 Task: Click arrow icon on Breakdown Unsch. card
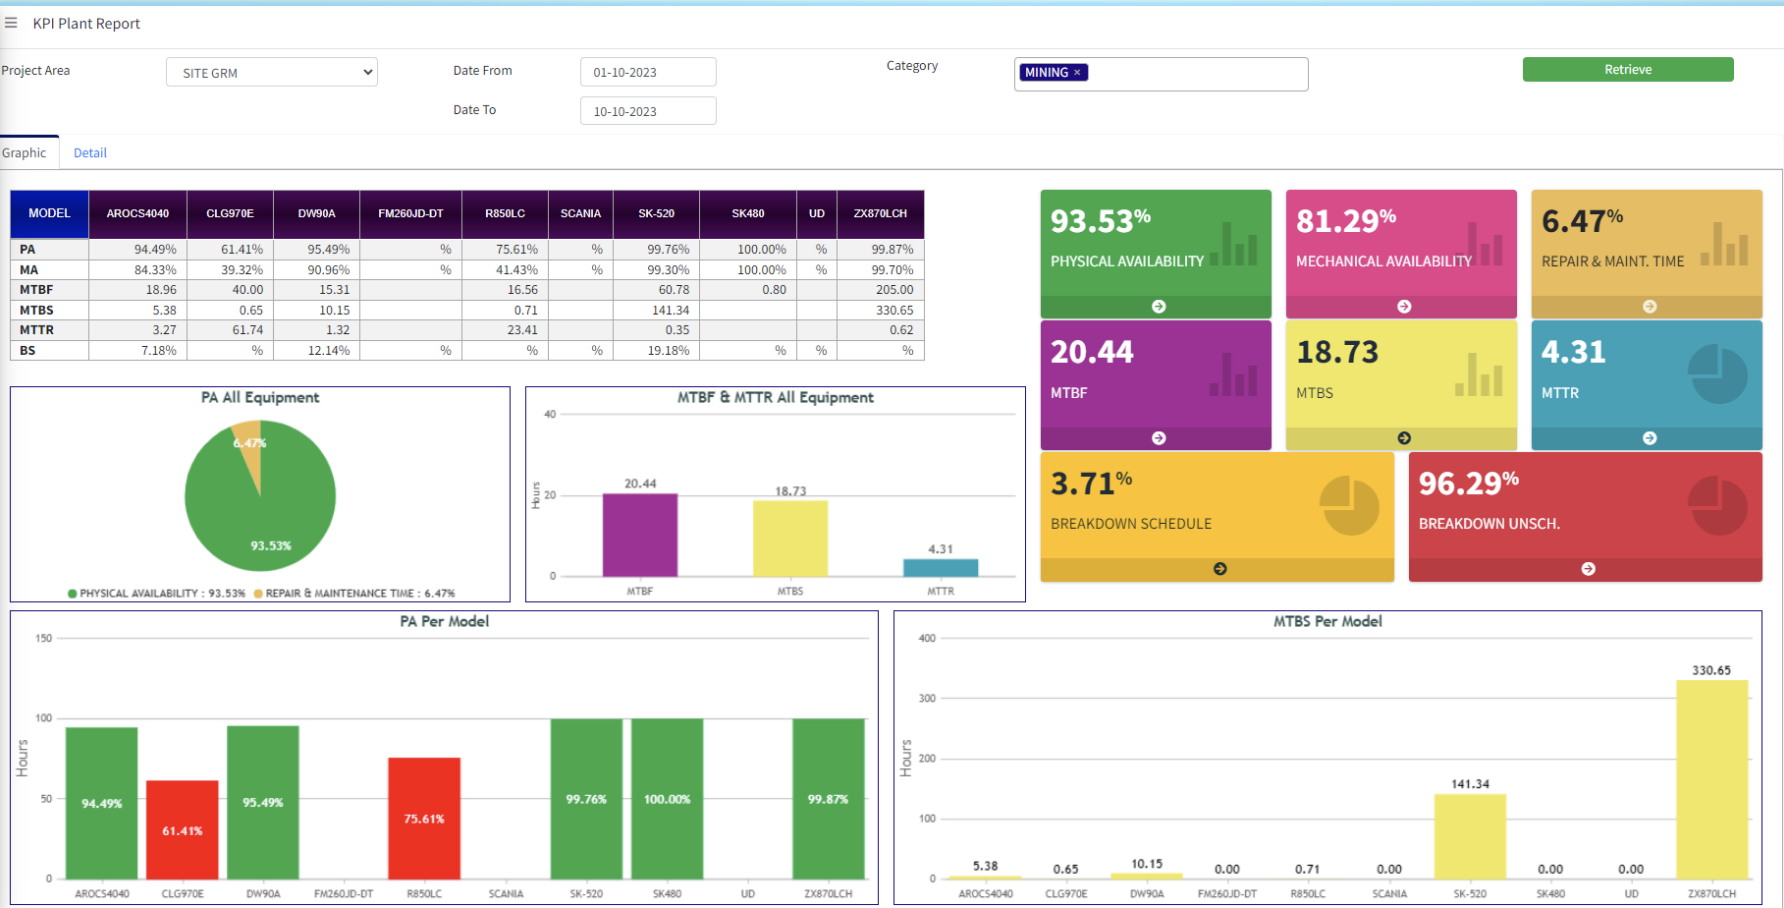pos(1588,569)
